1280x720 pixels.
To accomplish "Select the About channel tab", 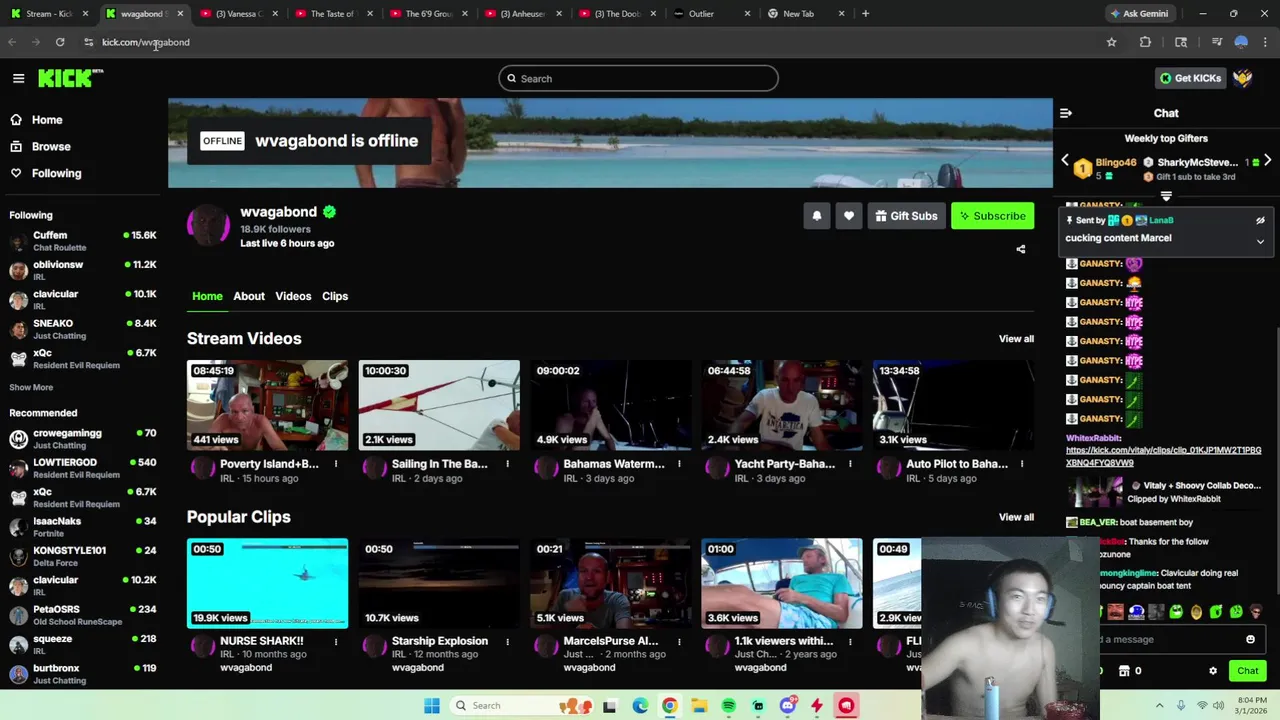I will click(x=249, y=296).
